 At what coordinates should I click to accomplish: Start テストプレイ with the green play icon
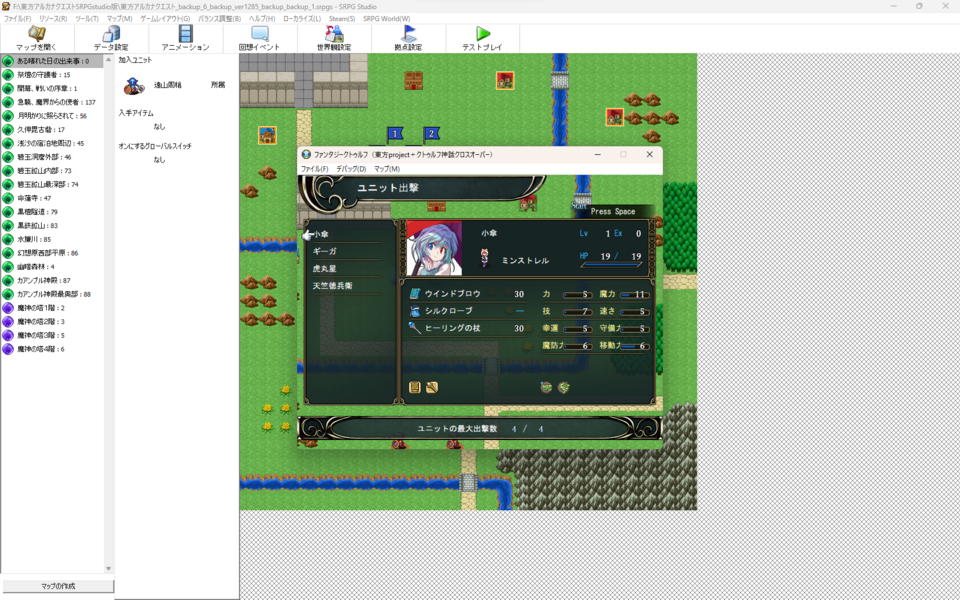[x=483, y=34]
